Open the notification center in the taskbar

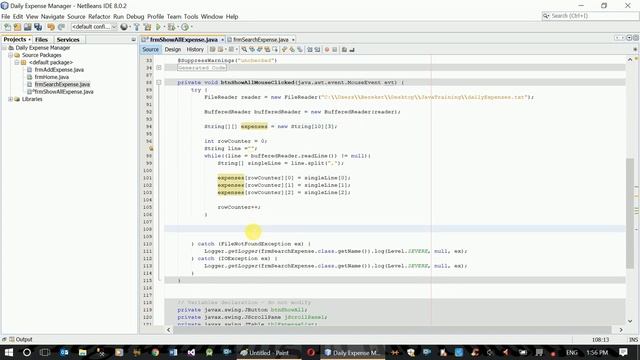point(623,353)
